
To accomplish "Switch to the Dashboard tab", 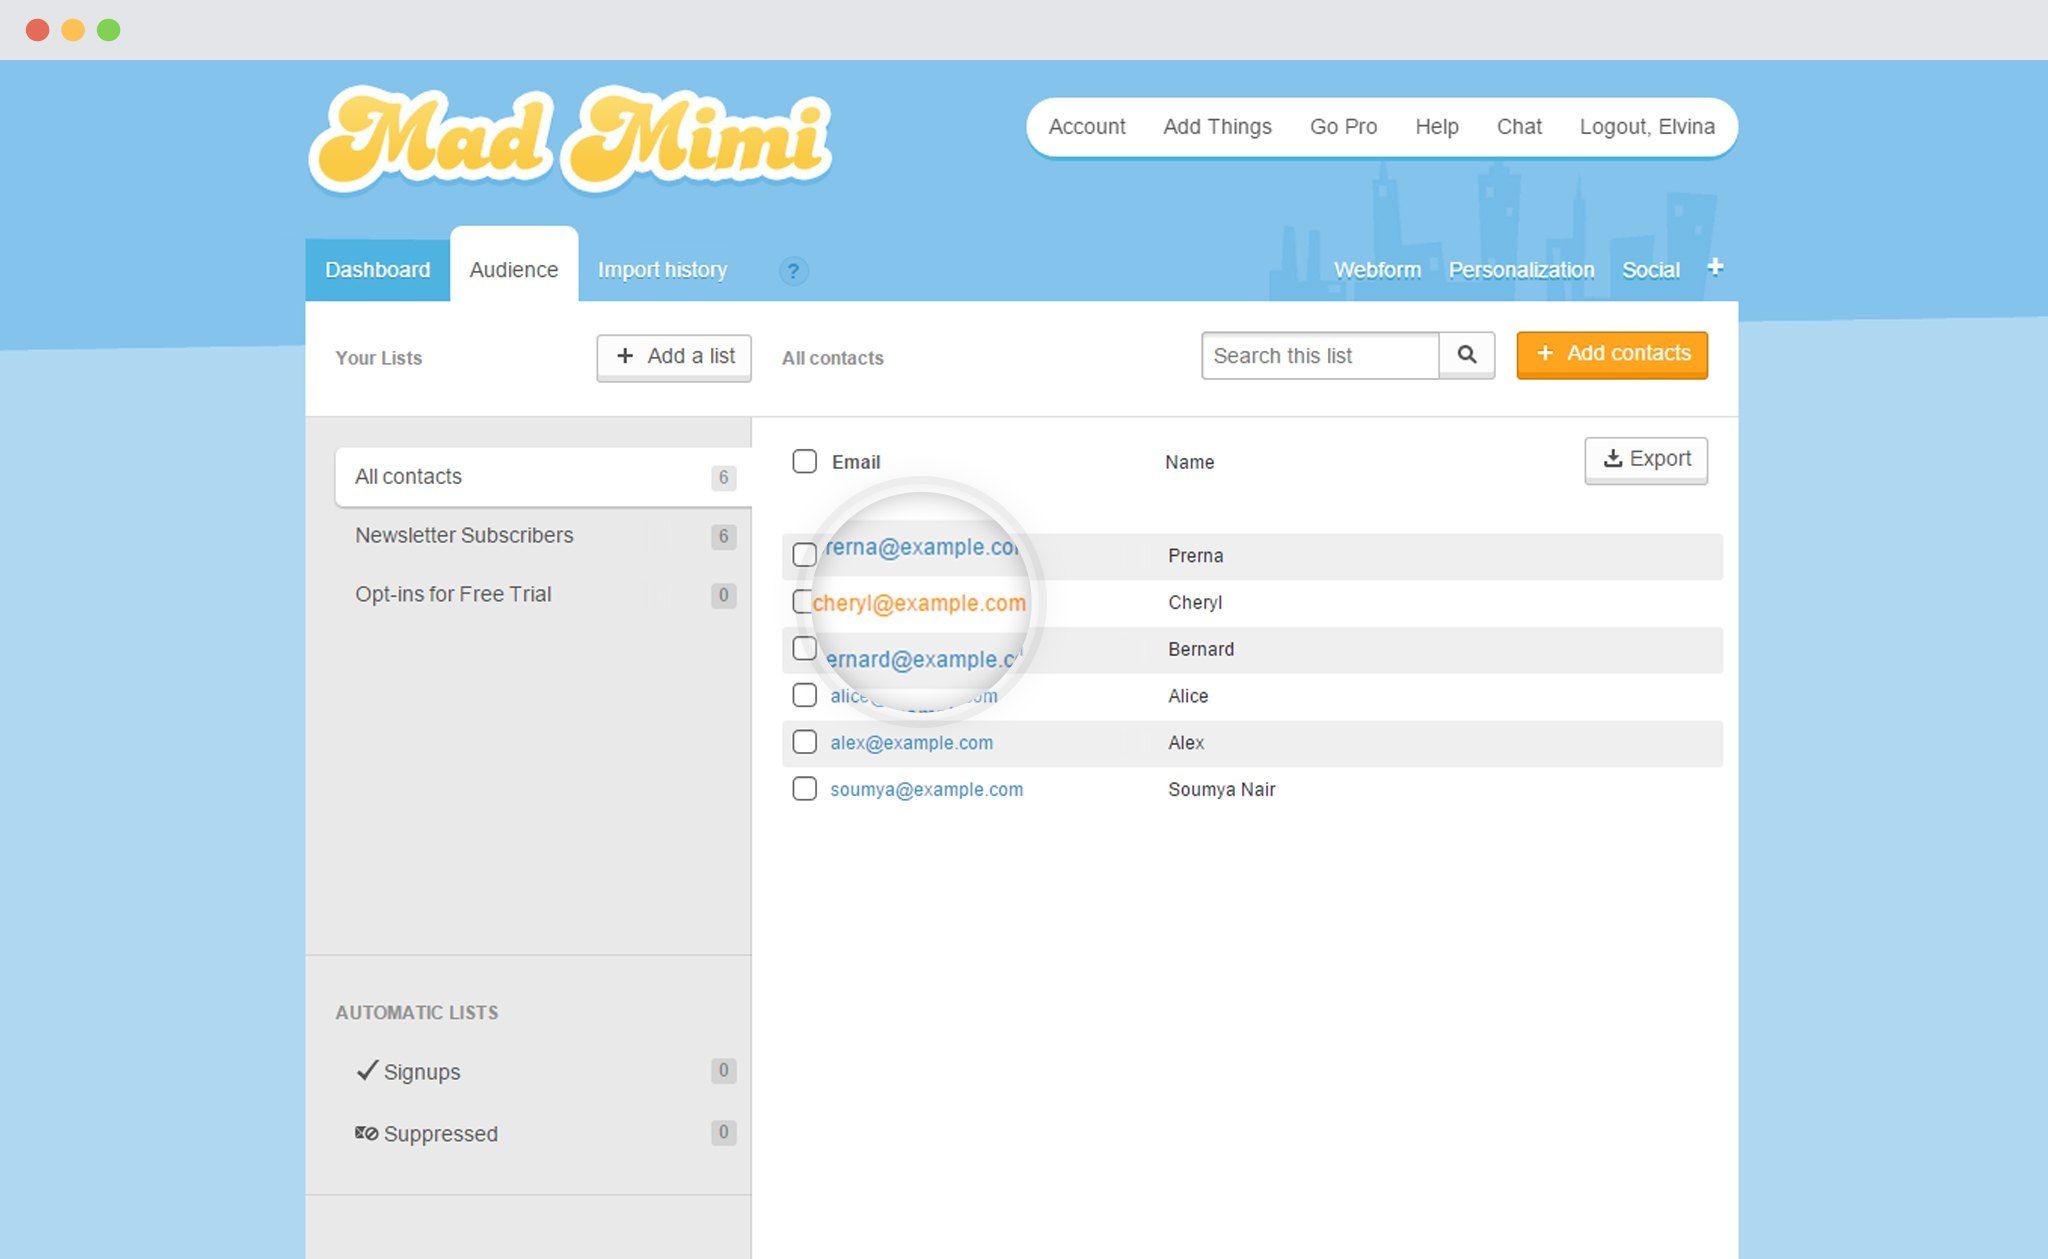I will pos(378,269).
